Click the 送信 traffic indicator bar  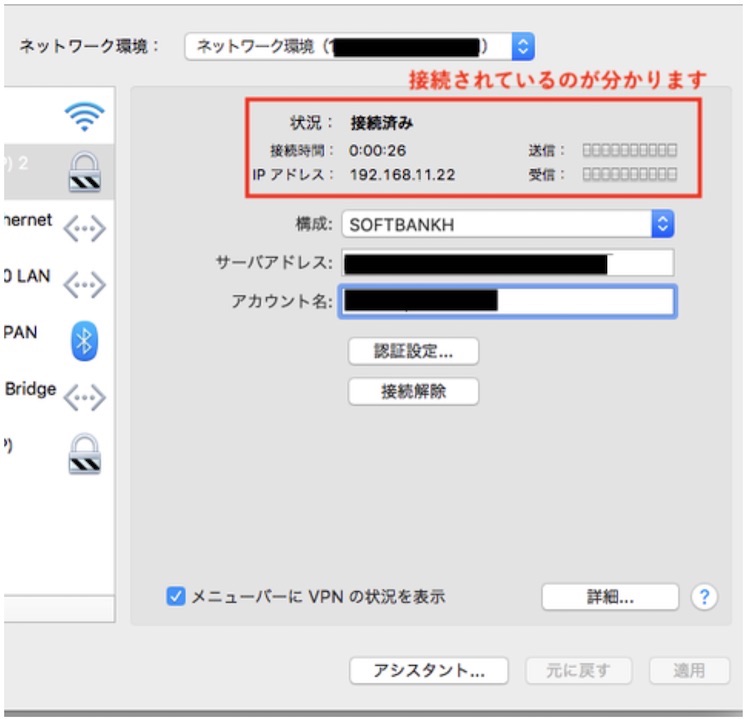tap(629, 151)
